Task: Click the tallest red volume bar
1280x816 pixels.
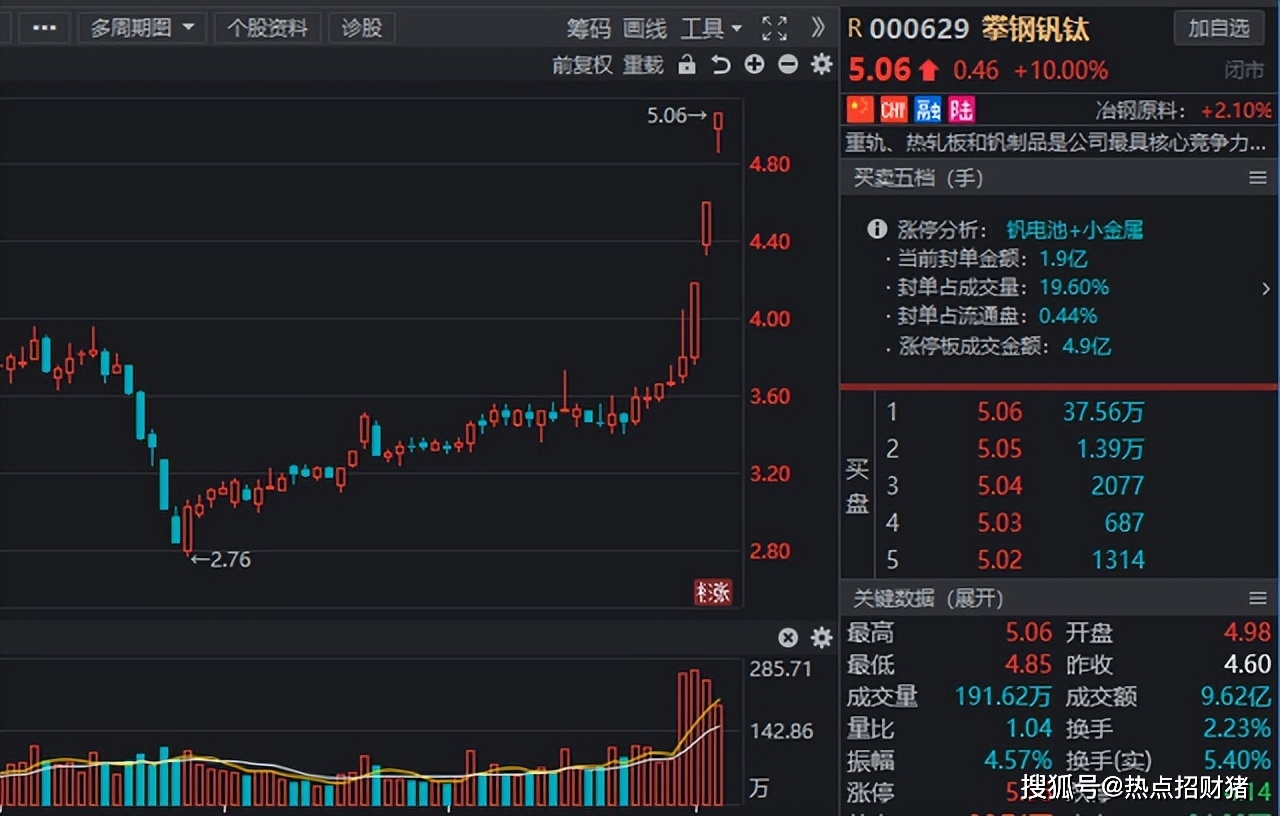Action: point(693,738)
